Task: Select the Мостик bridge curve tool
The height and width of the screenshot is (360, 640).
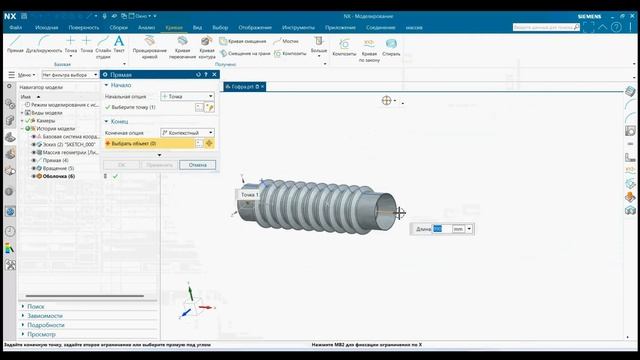Action: [x=286, y=41]
